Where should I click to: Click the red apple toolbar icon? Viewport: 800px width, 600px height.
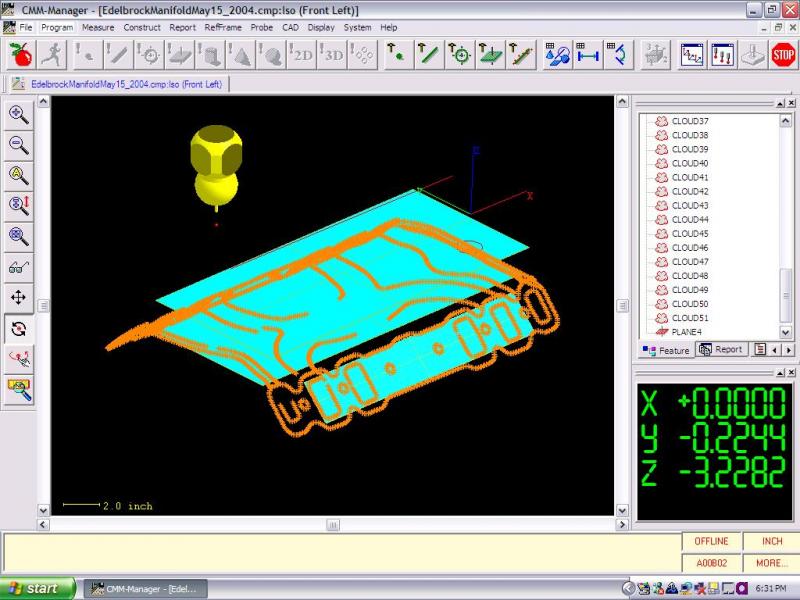point(19,54)
